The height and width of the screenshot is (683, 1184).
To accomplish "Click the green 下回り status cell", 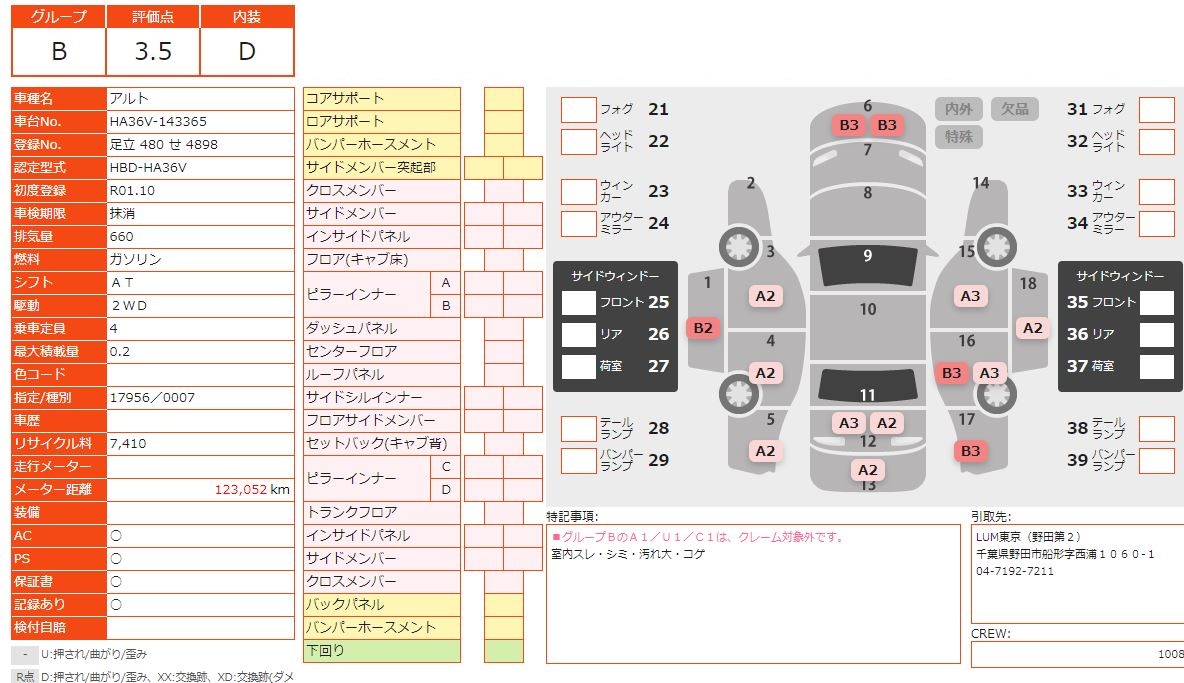I will pos(503,651).
